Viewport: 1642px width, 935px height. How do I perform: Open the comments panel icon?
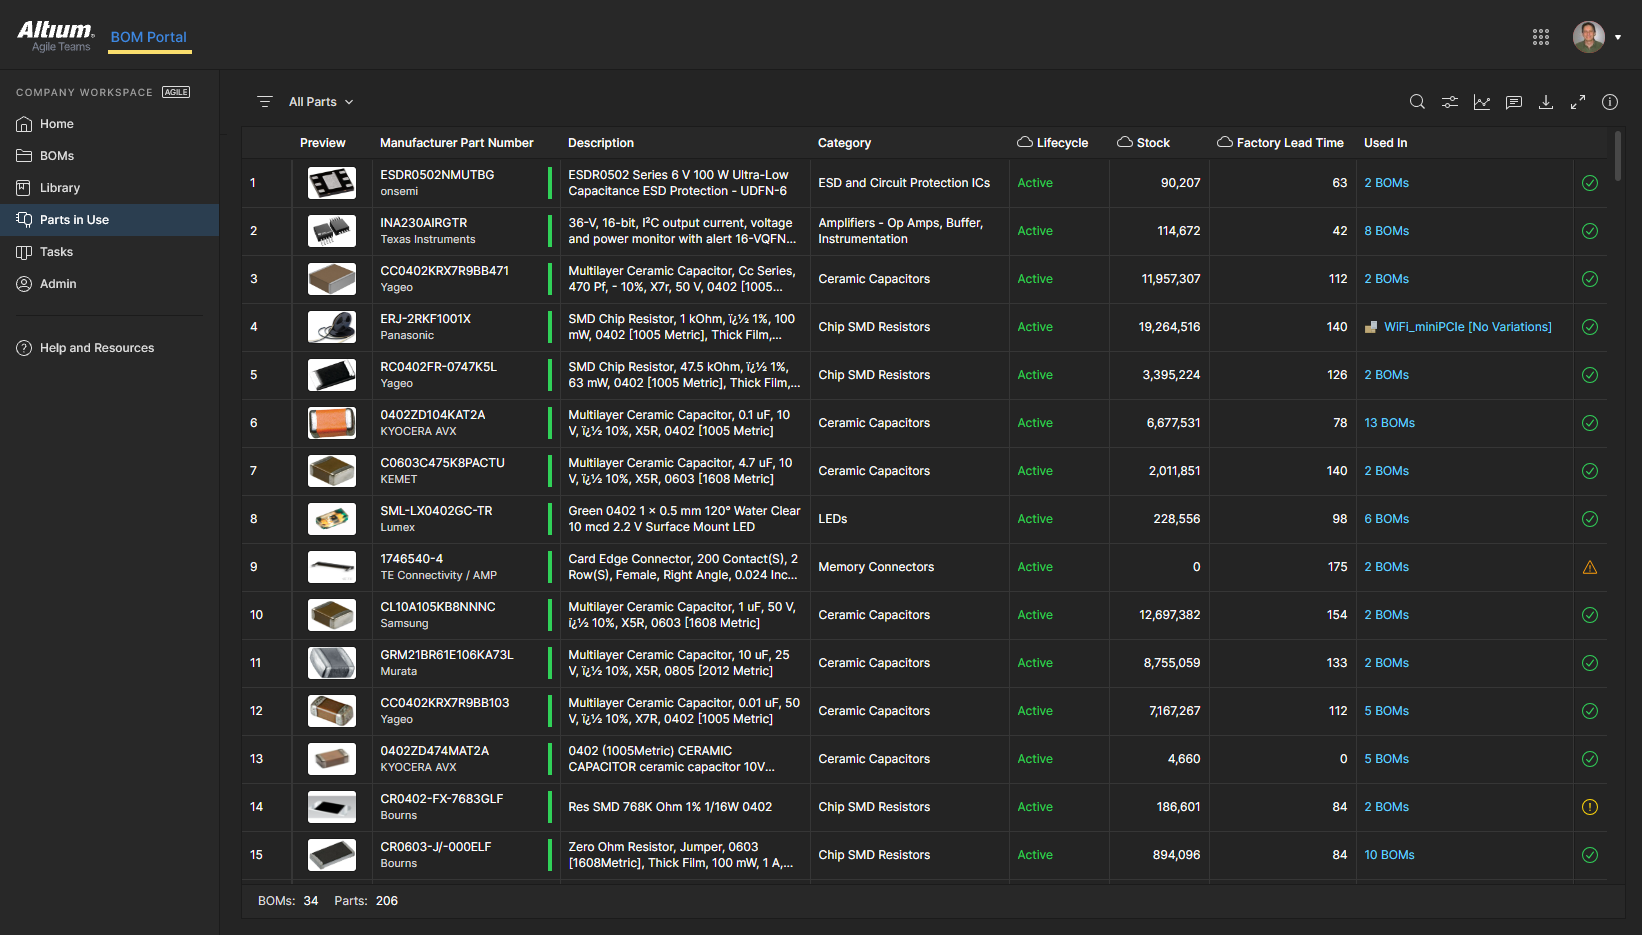[x=1513, y=102]
